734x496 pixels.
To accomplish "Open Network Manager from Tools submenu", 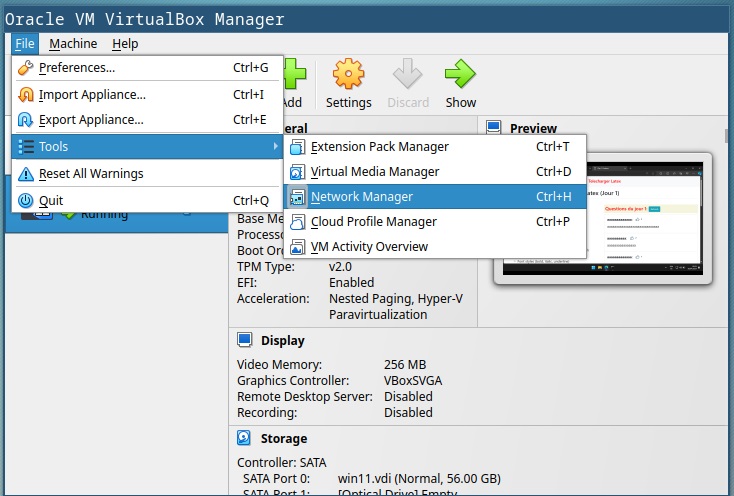I will point(435,197).
